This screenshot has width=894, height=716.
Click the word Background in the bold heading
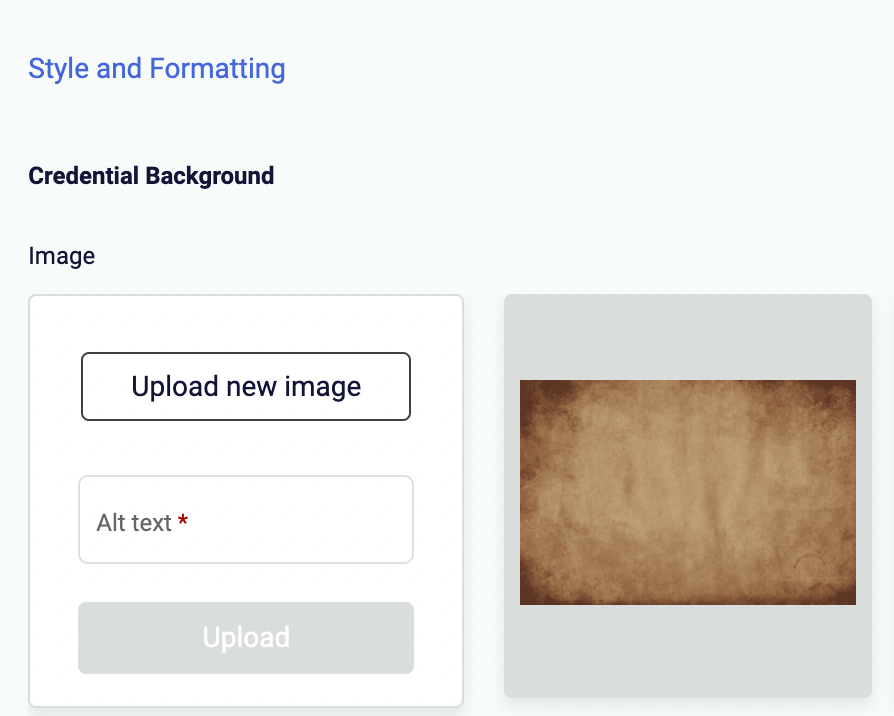pos(210,176)
